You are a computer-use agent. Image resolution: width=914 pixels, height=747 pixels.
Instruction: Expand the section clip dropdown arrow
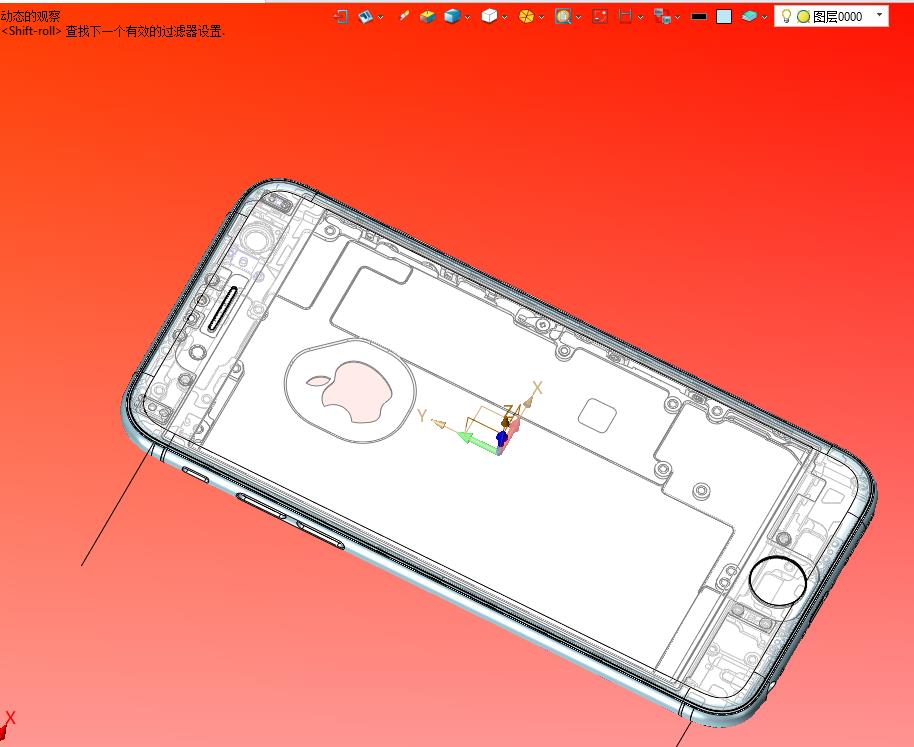pos(641,17)
